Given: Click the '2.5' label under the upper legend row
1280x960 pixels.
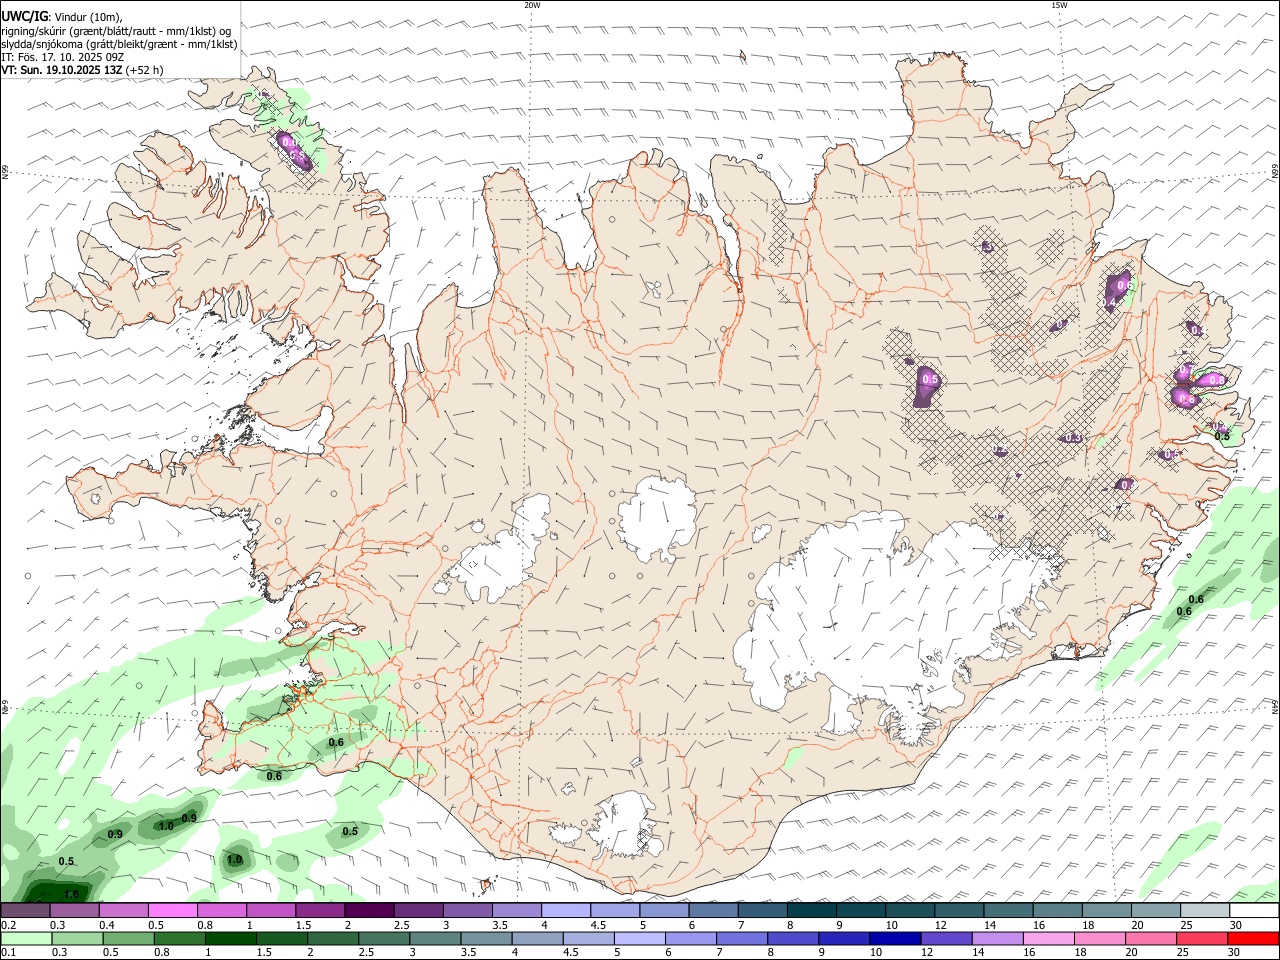Looking at the screenshot, I should [402, 925].
